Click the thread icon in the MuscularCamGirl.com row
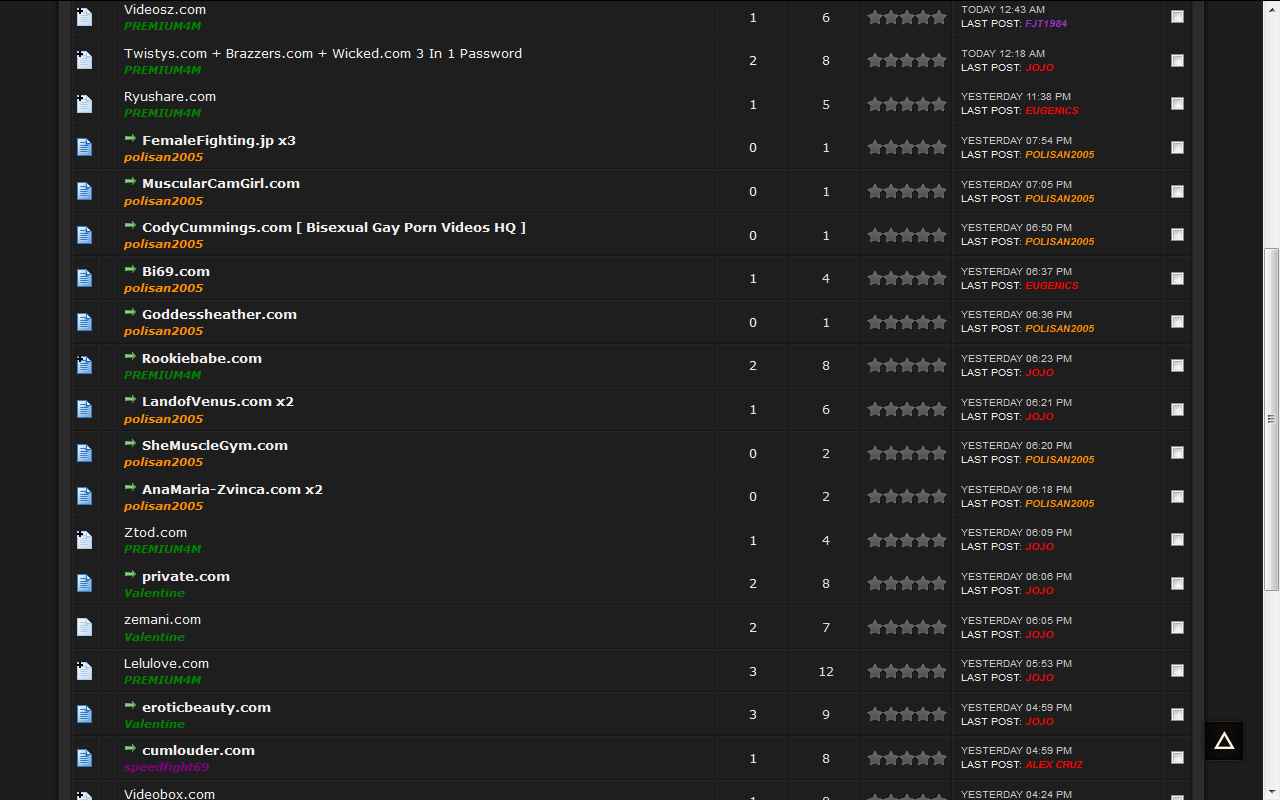1280x800 pixels. 84,191
